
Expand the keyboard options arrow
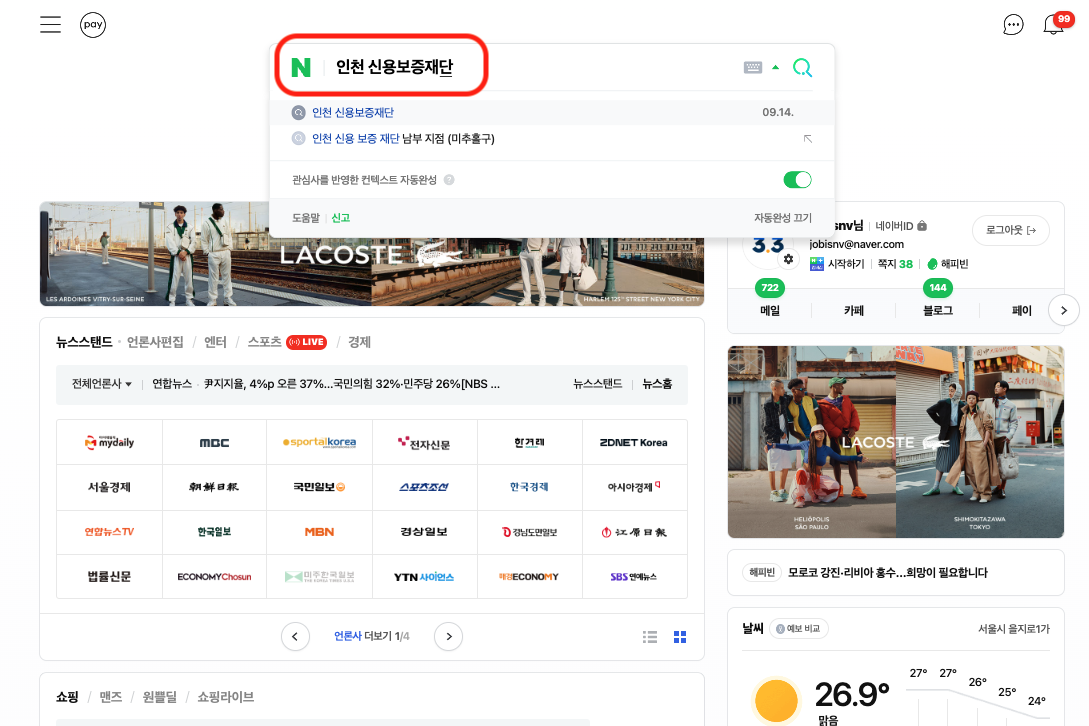point(775,65)
